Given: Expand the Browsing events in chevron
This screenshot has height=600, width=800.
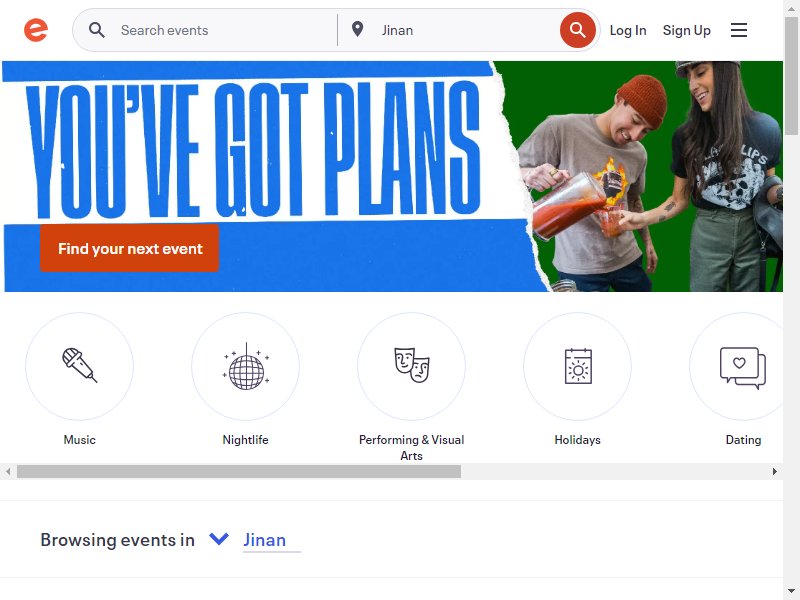Looking at the screenshot, I should [219, 539].
